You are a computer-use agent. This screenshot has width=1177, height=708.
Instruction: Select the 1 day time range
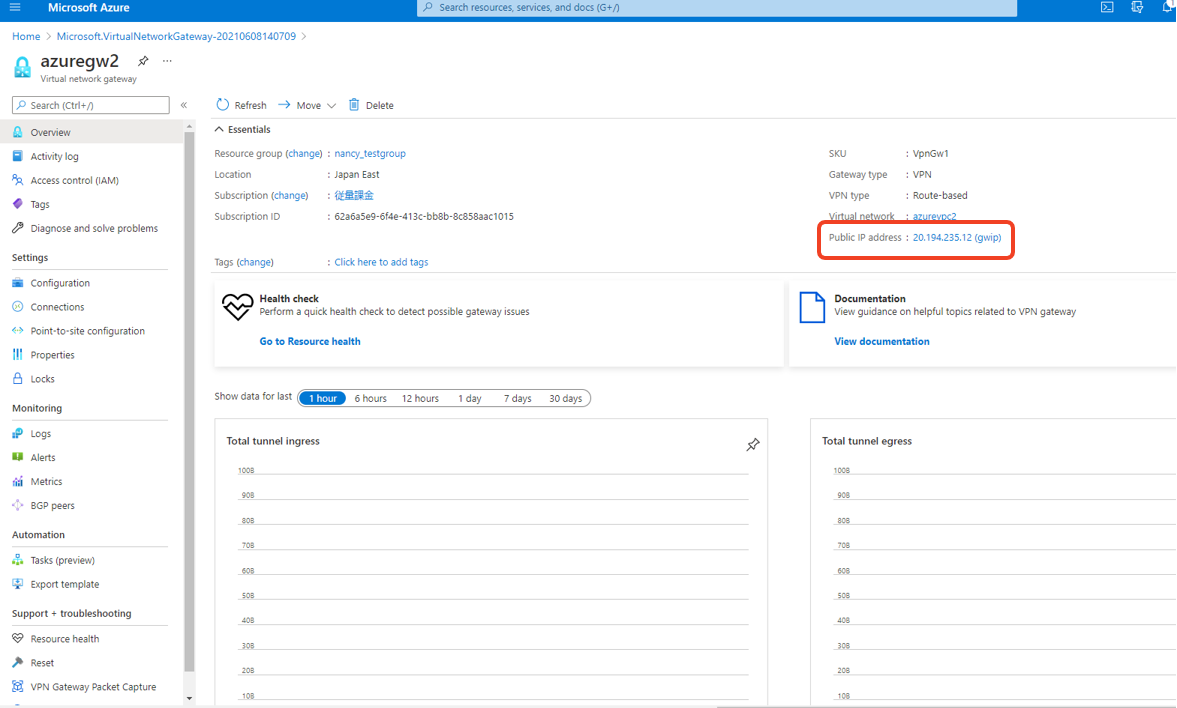pos(470,399)
